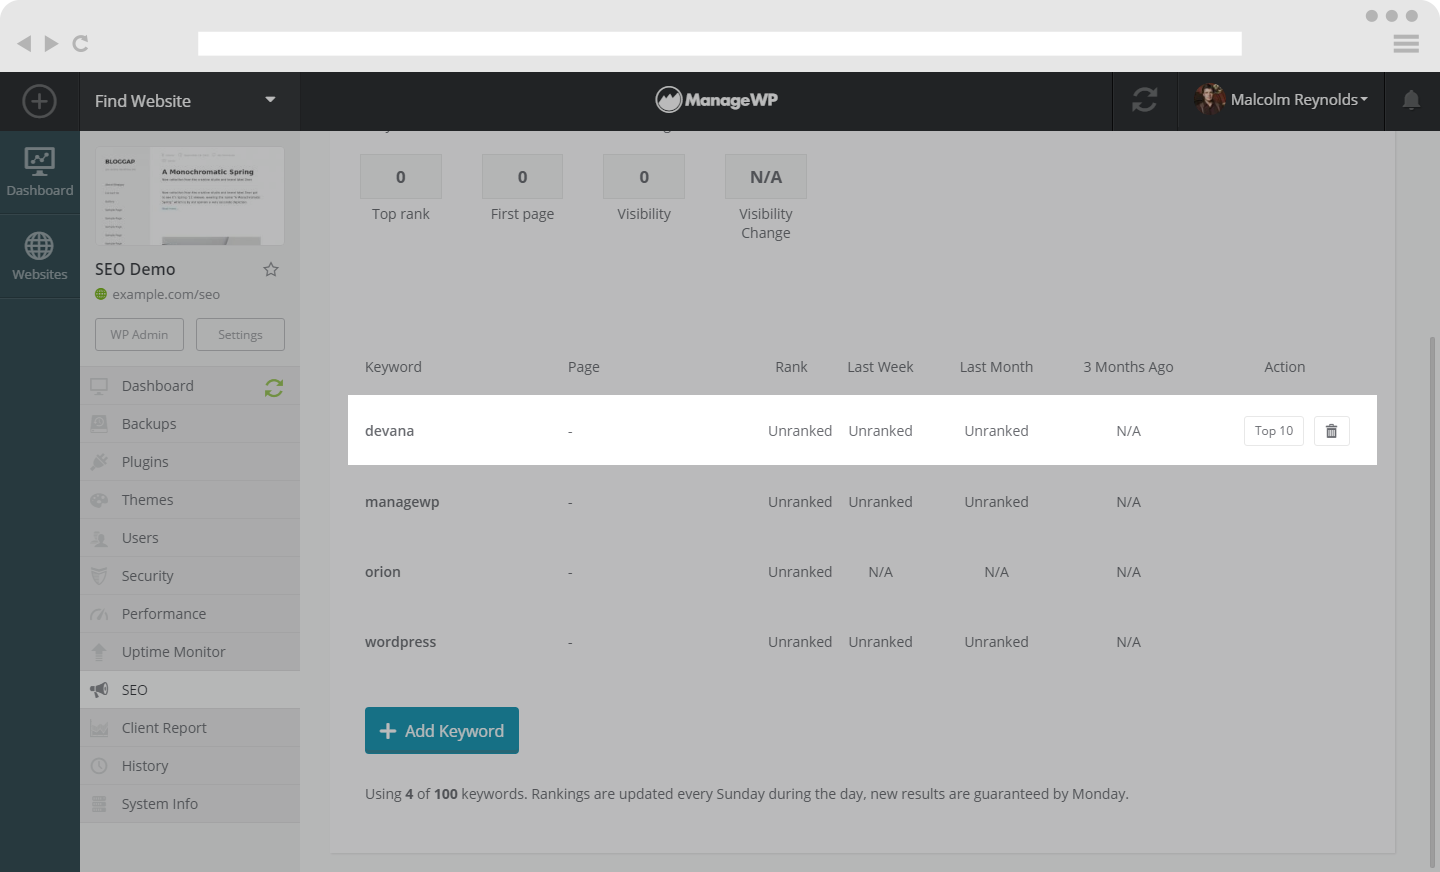Click the Top 10 button for devana
The image size is (1440, 872).
click(1274, 431)
